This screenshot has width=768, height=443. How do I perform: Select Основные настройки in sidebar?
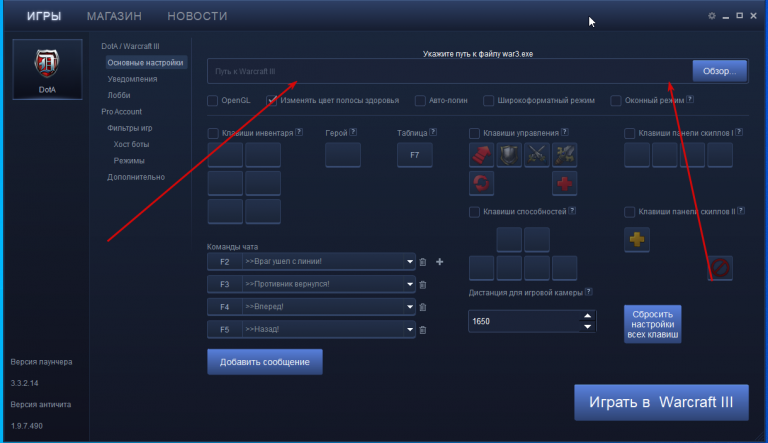click(x=145, y=63)
